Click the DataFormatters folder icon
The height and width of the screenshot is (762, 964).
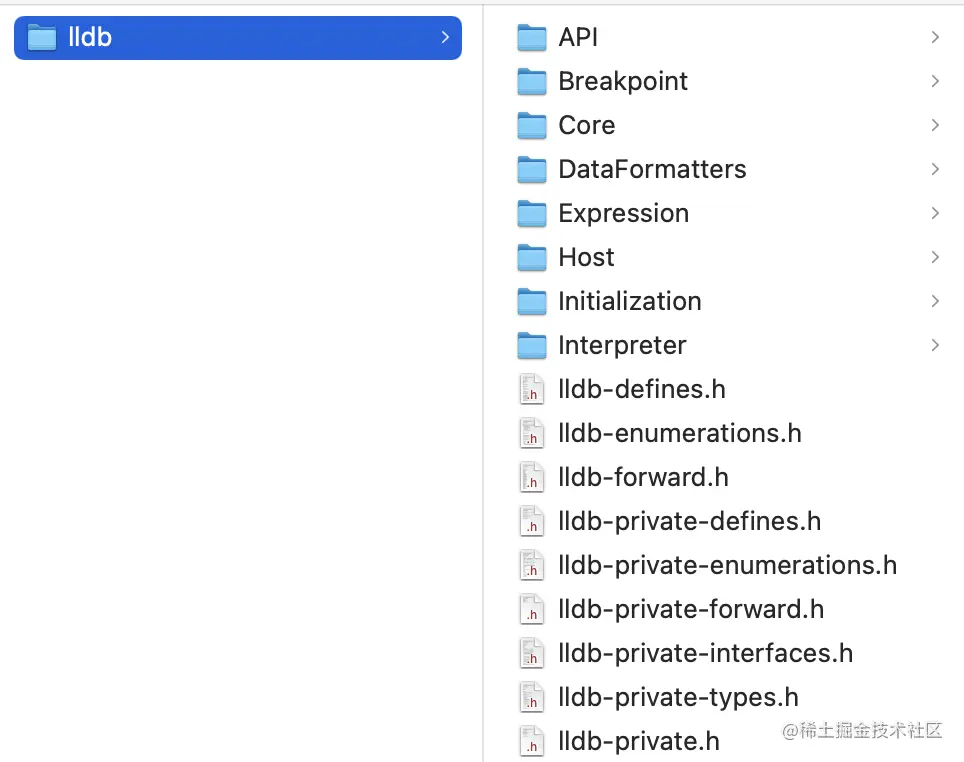[x=532, y=170]
